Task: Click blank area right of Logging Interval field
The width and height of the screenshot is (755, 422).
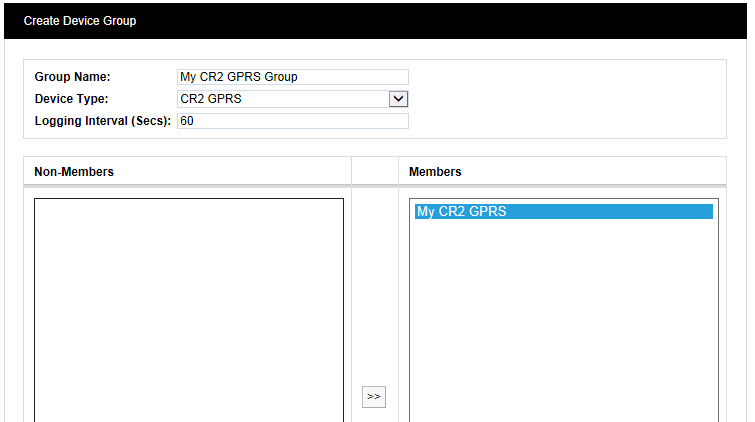Action: coord(560,121)
